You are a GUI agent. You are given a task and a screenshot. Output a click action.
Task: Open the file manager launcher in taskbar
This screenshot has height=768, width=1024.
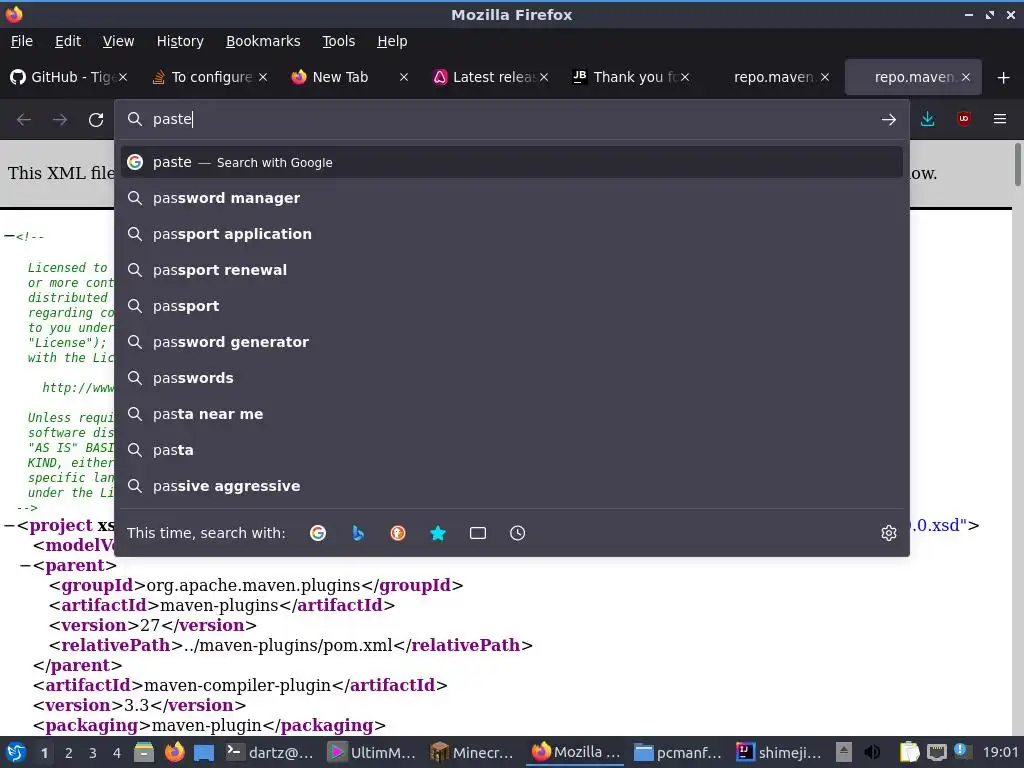(144, 752)
